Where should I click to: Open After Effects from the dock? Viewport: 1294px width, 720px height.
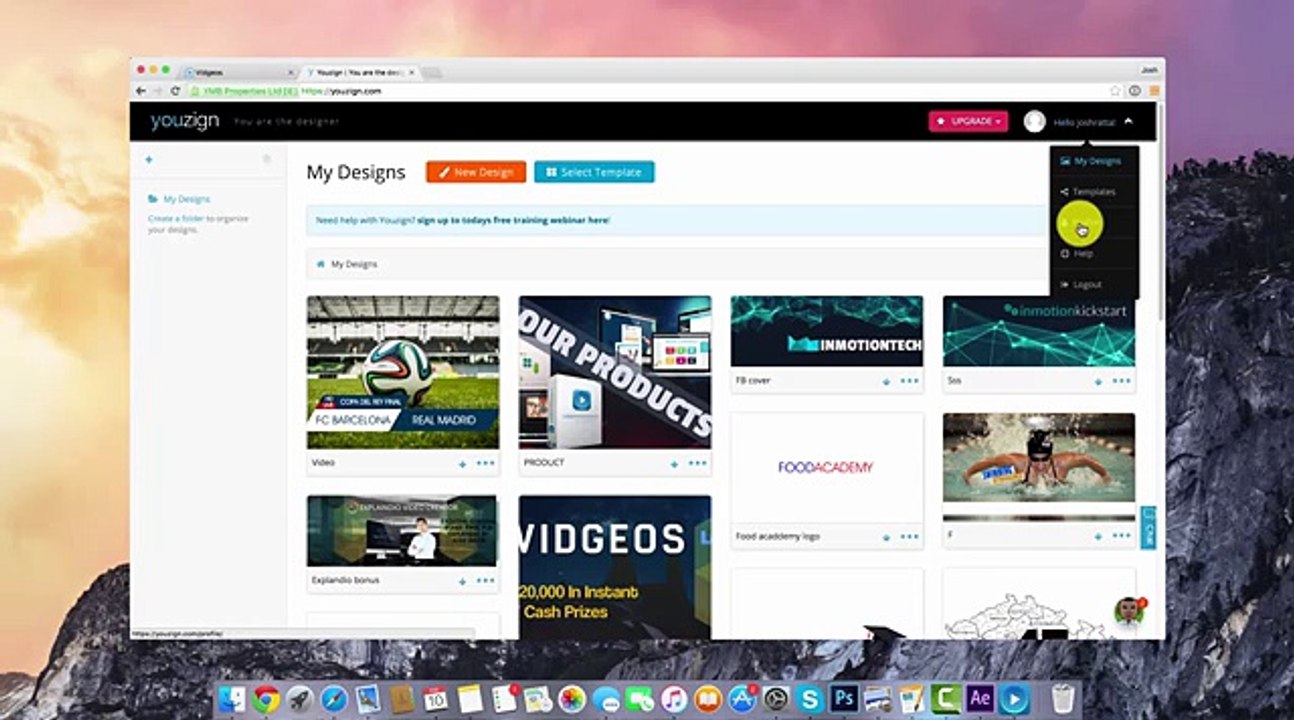pos(980,698)
